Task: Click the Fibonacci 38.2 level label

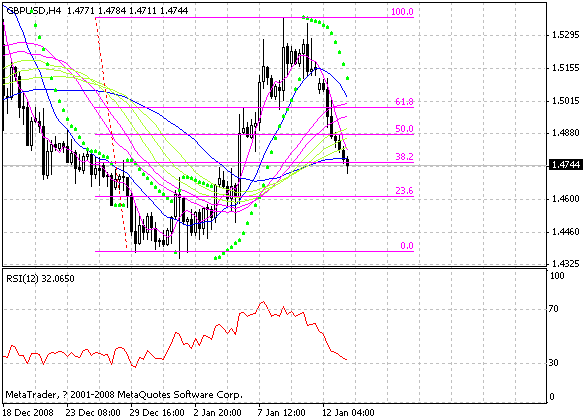Action: coord(404,157)
